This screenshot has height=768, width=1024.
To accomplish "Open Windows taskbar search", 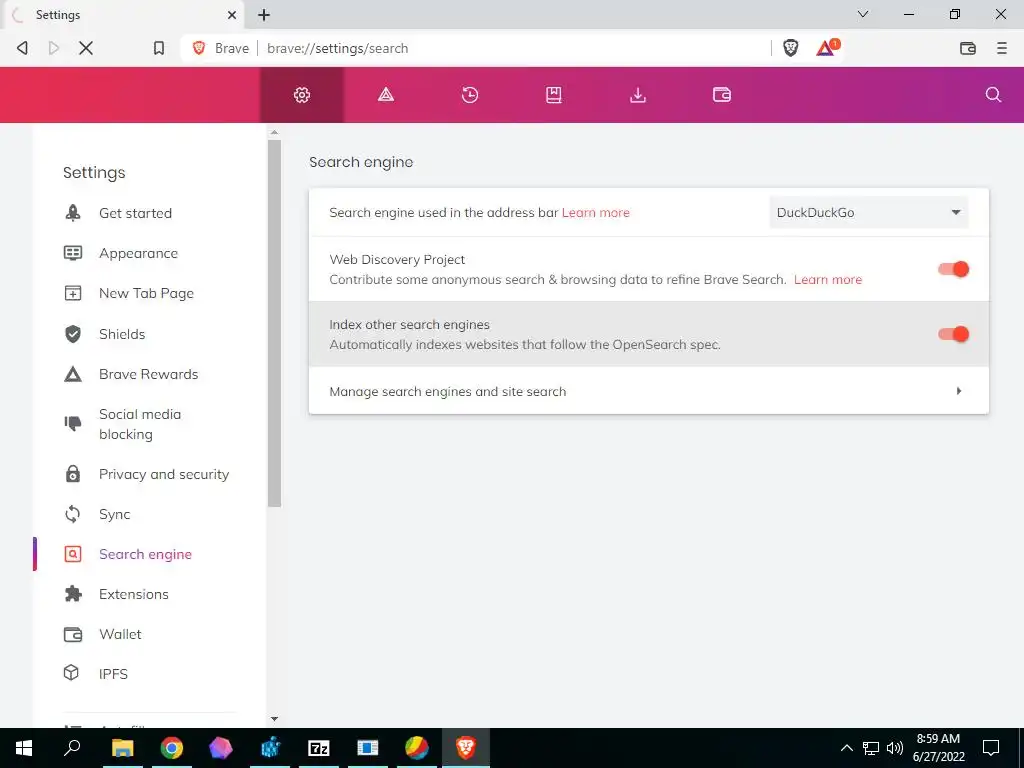I will 72,748.
